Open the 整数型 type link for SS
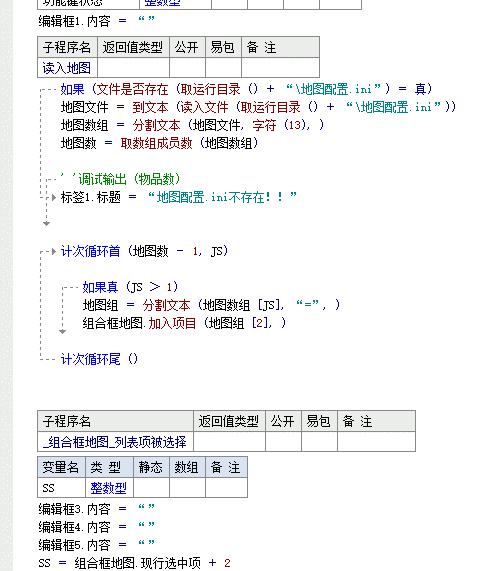The image size is (487, 571). (109, 488)
